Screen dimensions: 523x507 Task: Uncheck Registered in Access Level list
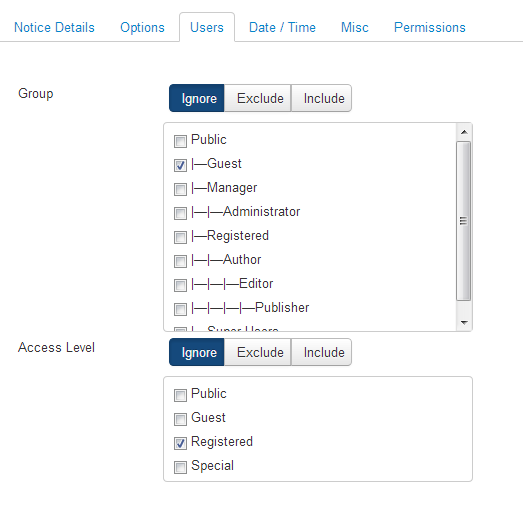pos(180,443)
